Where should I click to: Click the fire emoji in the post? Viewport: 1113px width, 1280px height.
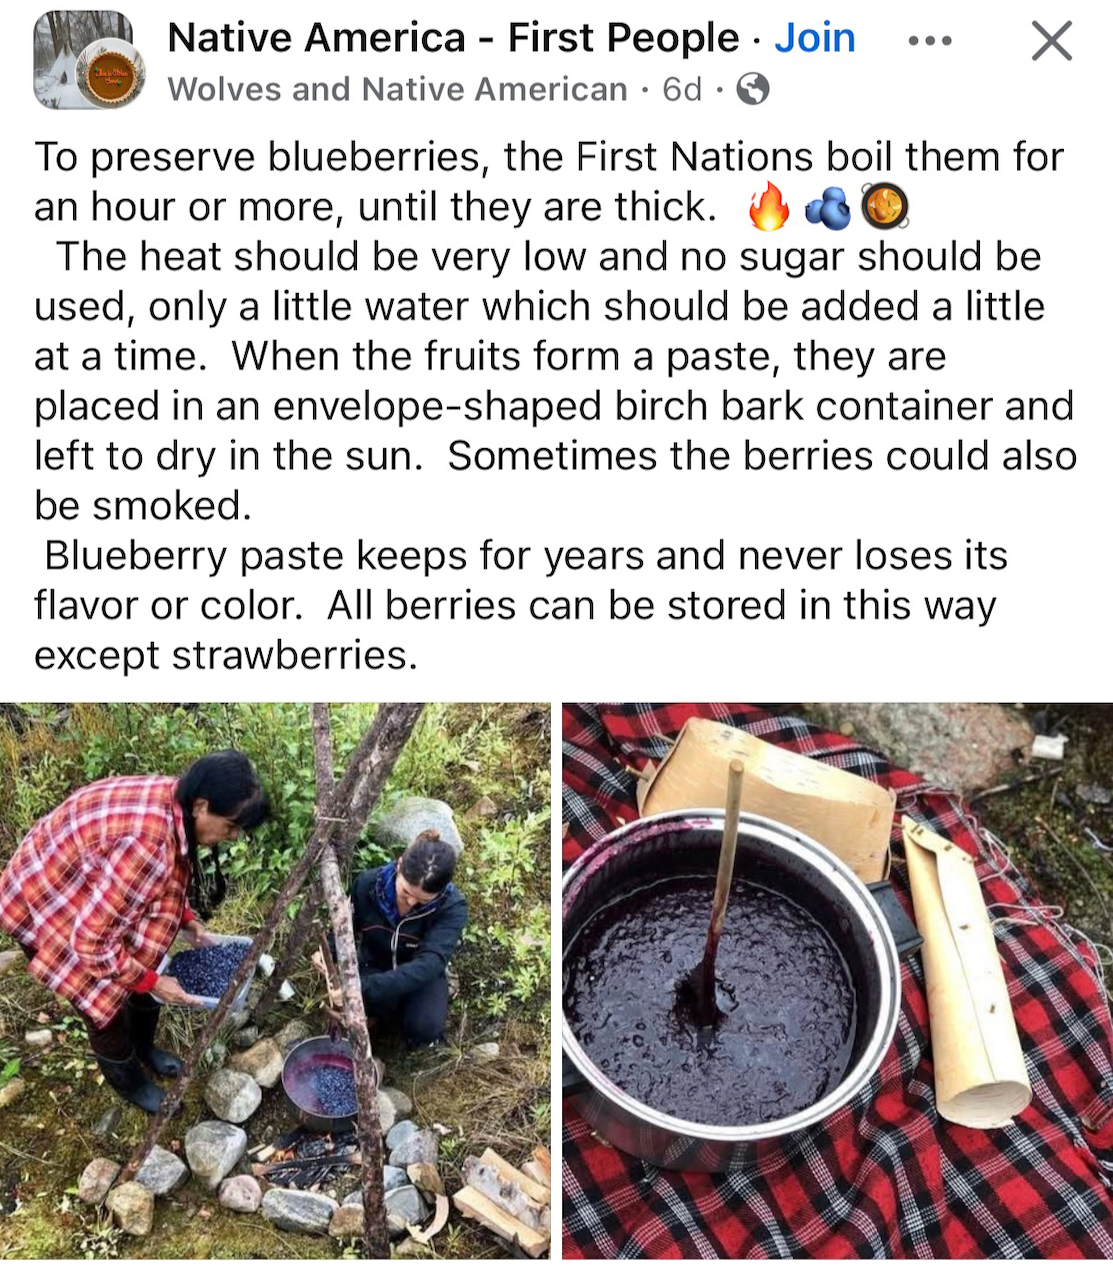(x=768, y=208)
